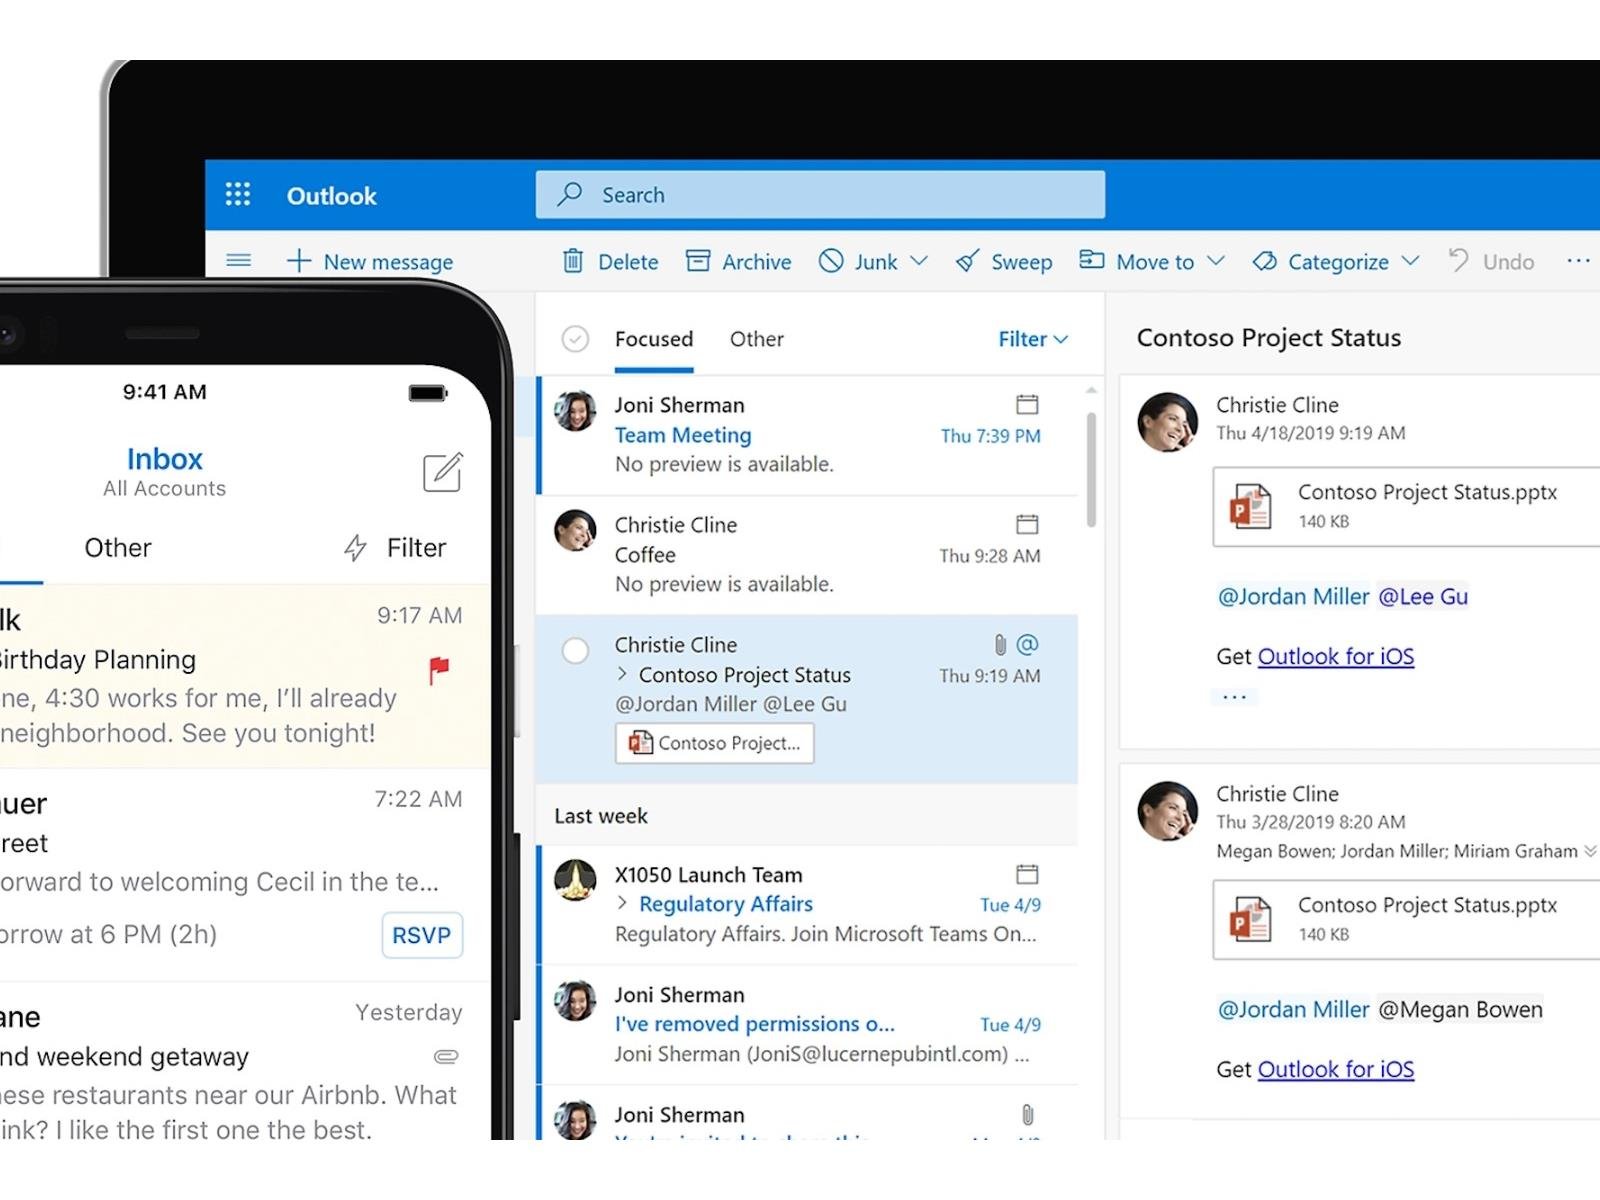Toggle the select-all circle beside Focused
This screenshot has height=1200, width=1600.
pos(575,339)
